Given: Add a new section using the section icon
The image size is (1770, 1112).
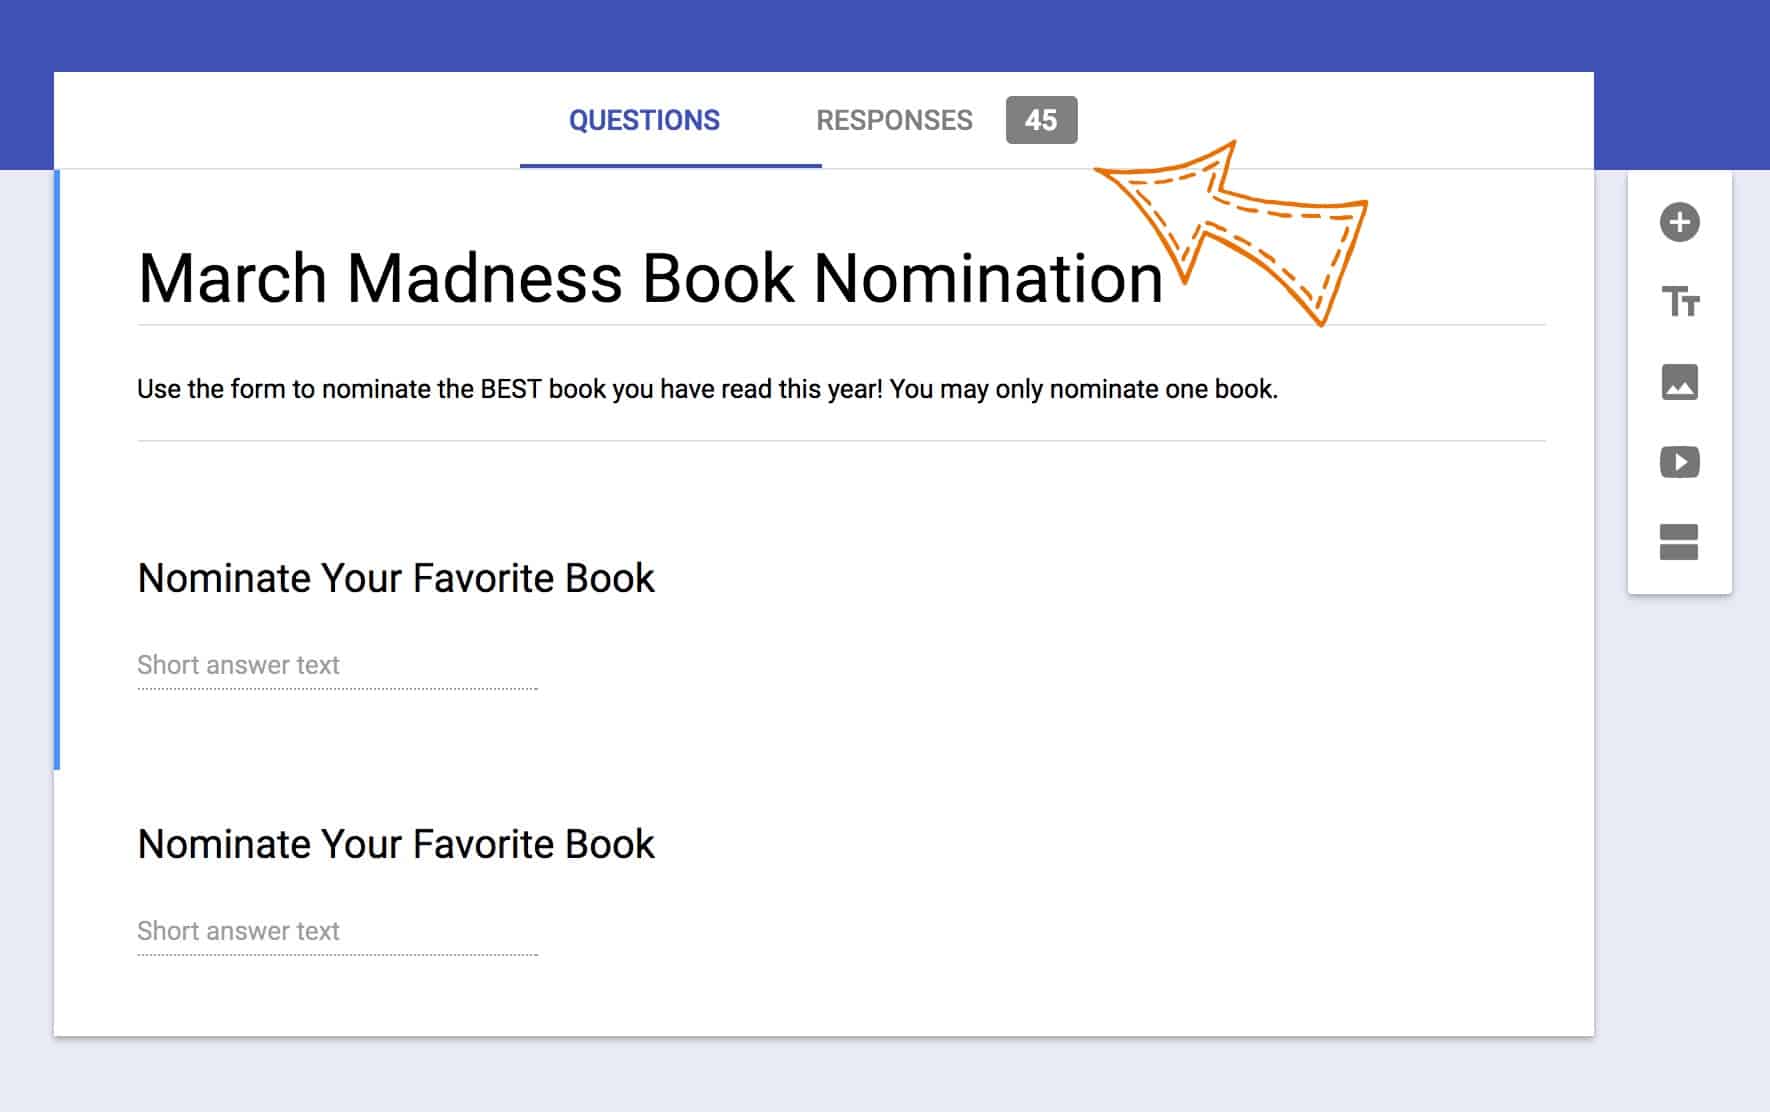Looking at the screenshot, I should [x=1679, y=542].
